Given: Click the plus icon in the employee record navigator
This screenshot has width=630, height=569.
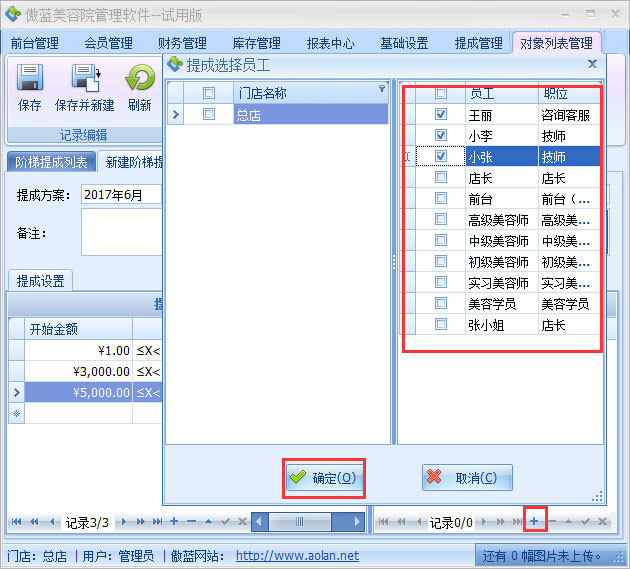Looking at the screenshot, I should pyautogui.click(x=534, y=521).
